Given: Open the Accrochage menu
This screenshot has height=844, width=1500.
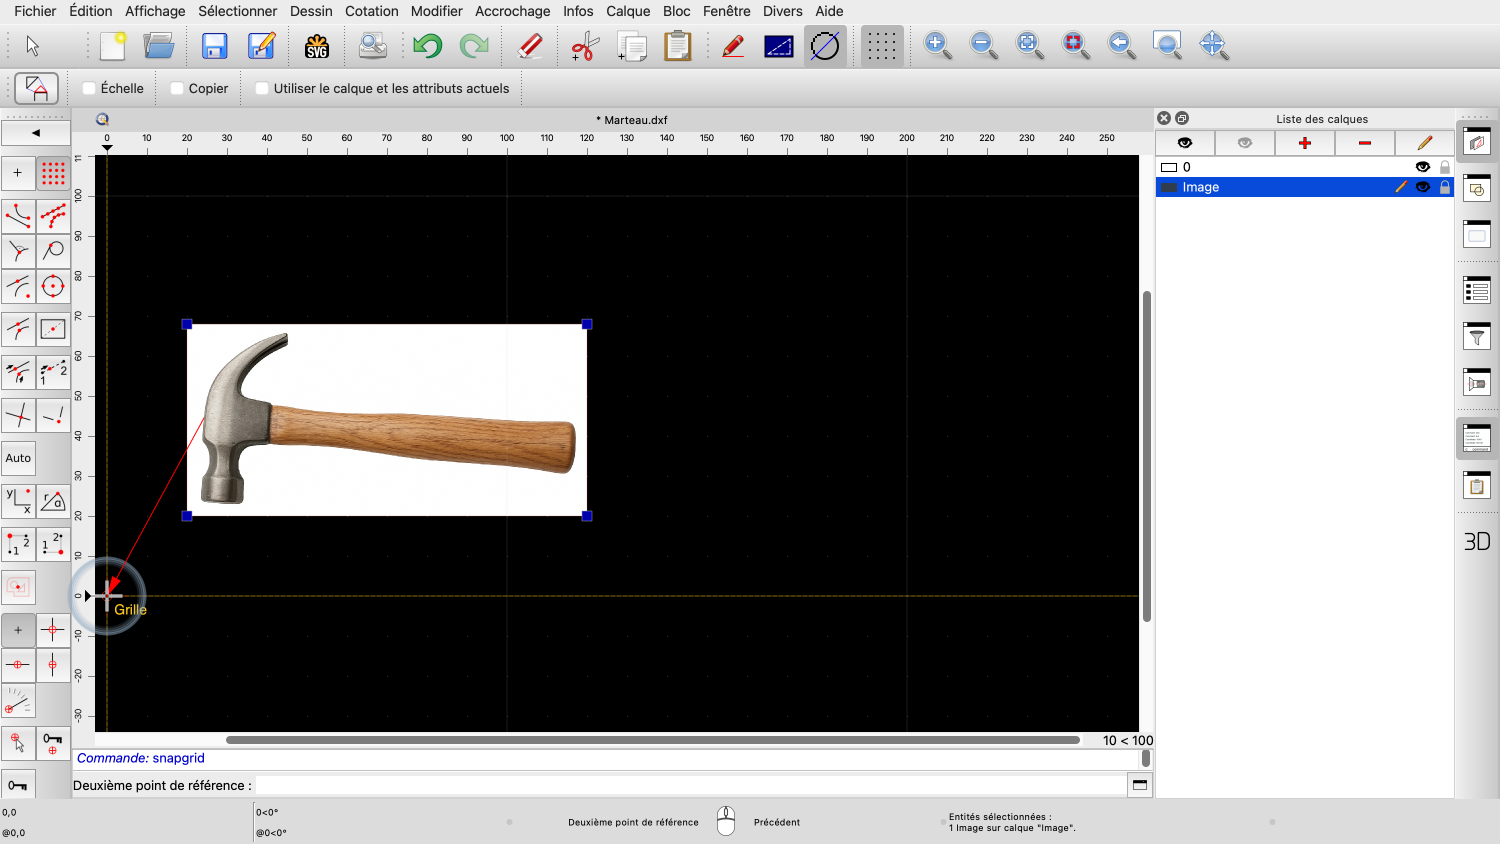Looking at the screenshot, I should pyautogui.click(x=512, y=11).
